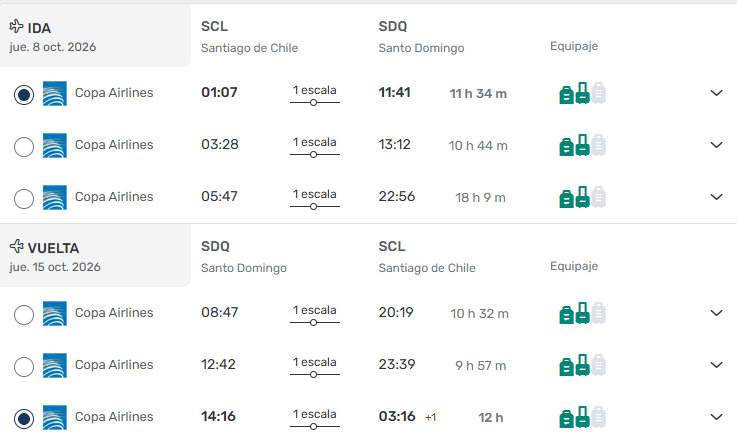
Task: Expand details for the 22:56 arrival flight
Action: pos(716,197)
